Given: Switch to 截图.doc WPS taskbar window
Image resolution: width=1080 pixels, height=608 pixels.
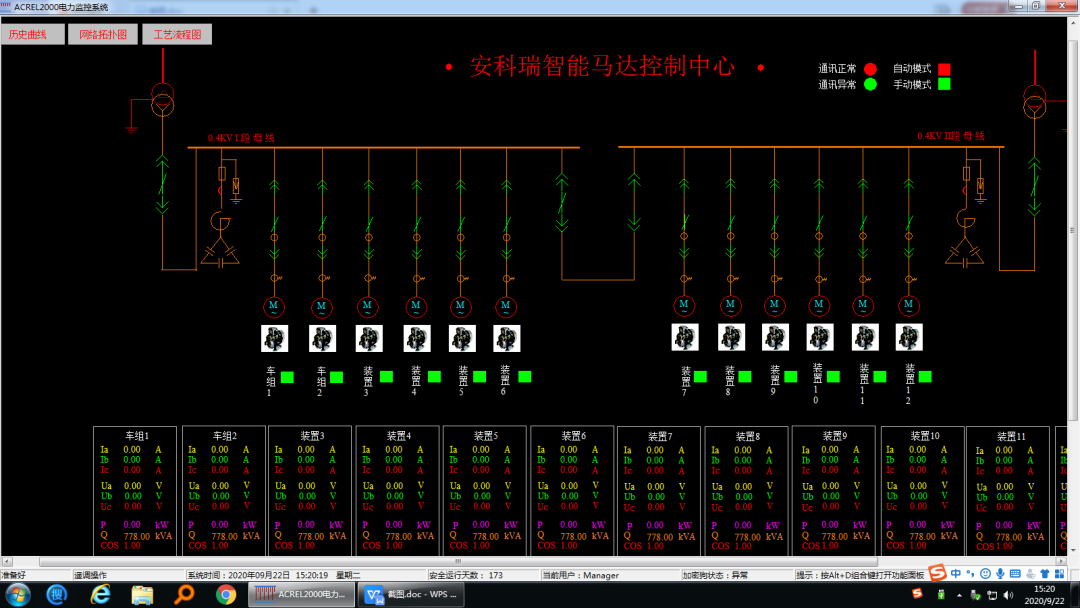Looking at the screenshot, I should [x=411, y=594].
